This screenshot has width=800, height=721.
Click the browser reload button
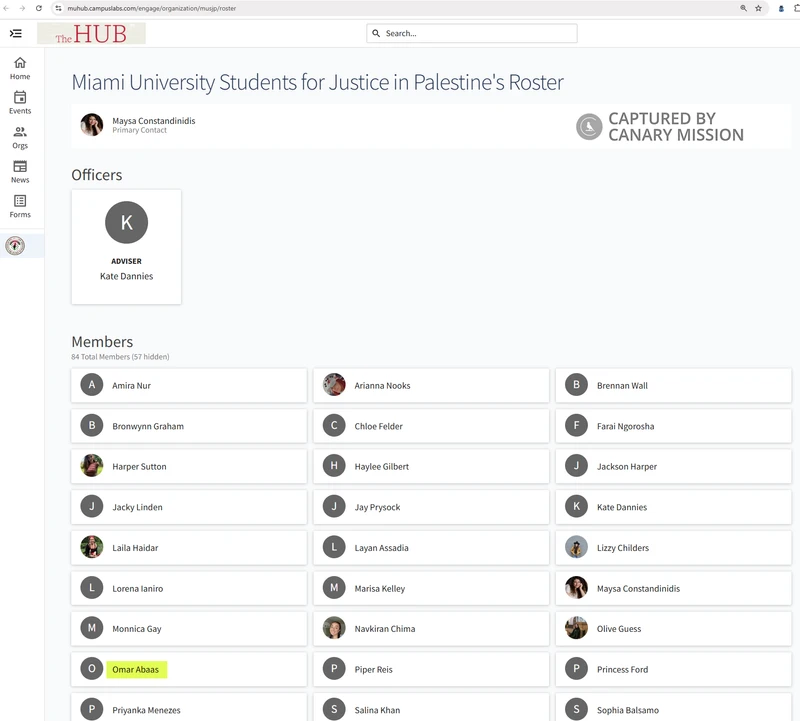39,8
